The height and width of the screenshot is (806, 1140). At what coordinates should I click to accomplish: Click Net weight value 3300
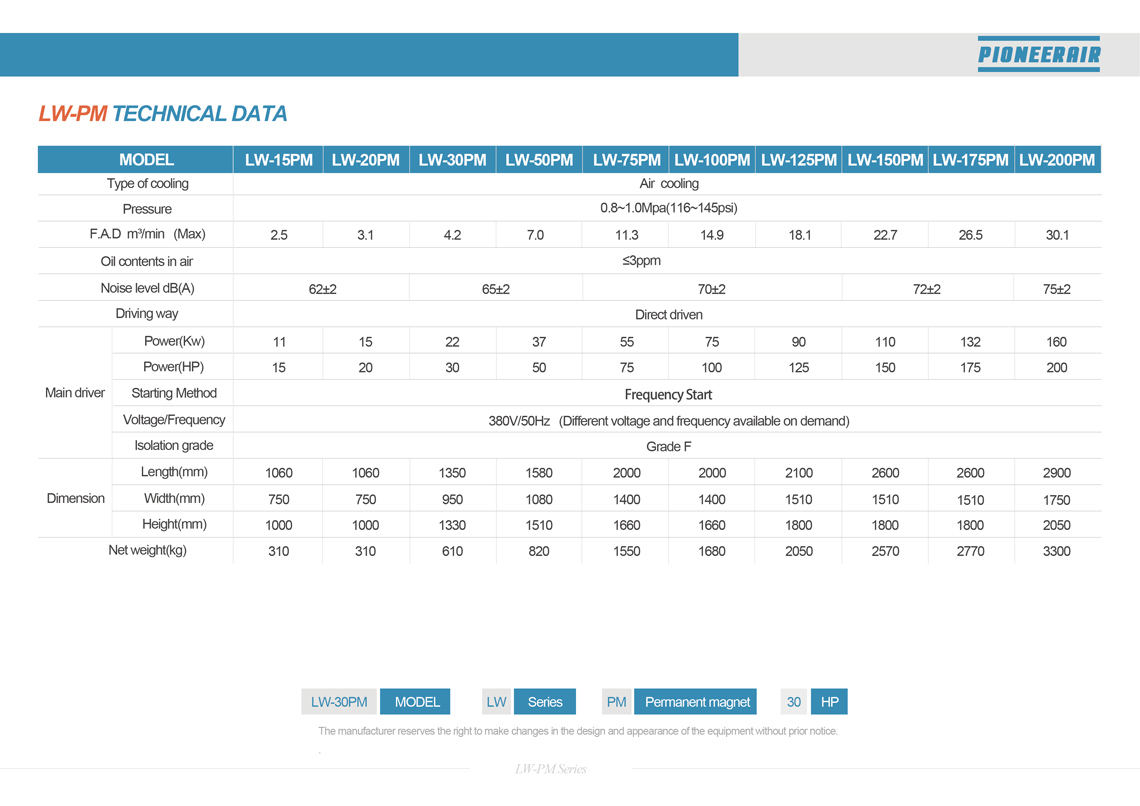pyautogui.click(x=1056, y=552)
